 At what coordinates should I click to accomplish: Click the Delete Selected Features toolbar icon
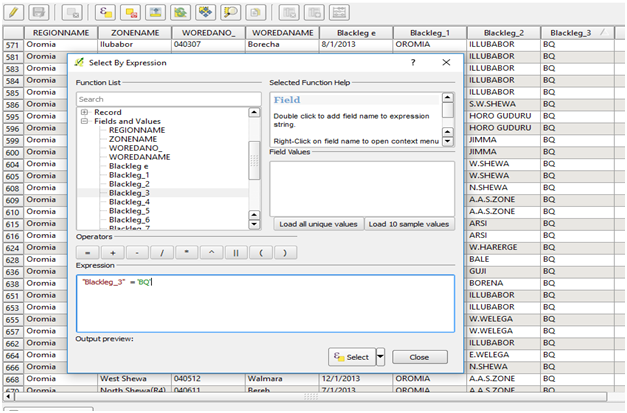tap(73, 12)
